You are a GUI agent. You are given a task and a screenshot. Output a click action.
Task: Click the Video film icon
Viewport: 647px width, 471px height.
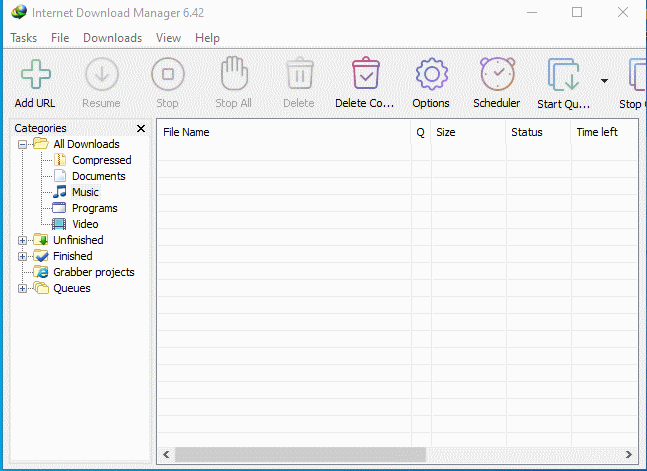click(x=59, y=224)
